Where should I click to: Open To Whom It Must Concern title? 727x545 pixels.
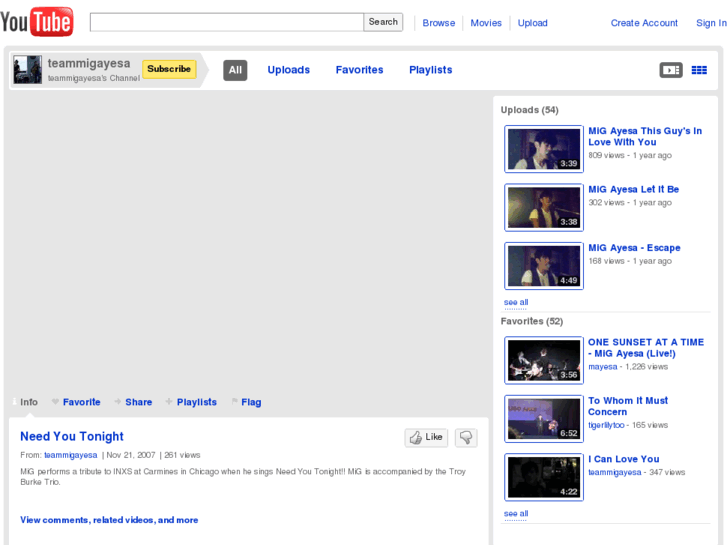coord(628,406)
